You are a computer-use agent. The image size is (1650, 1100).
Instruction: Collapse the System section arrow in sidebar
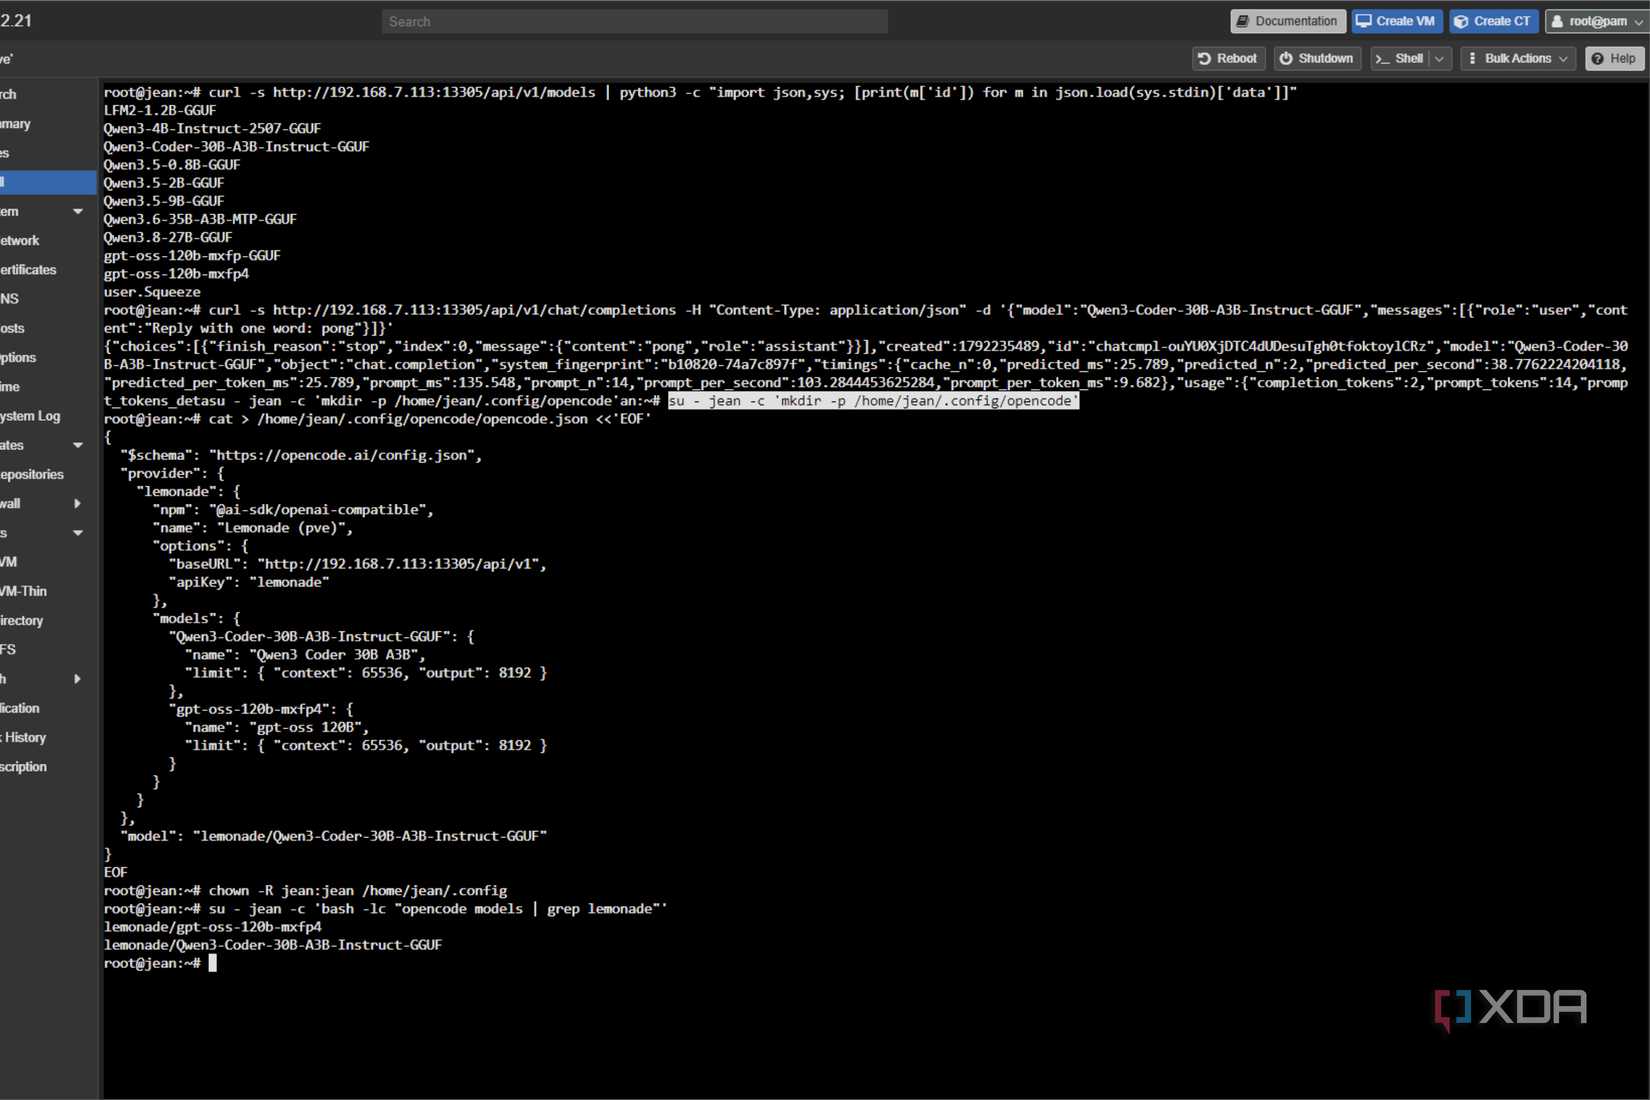pos(78,211)
